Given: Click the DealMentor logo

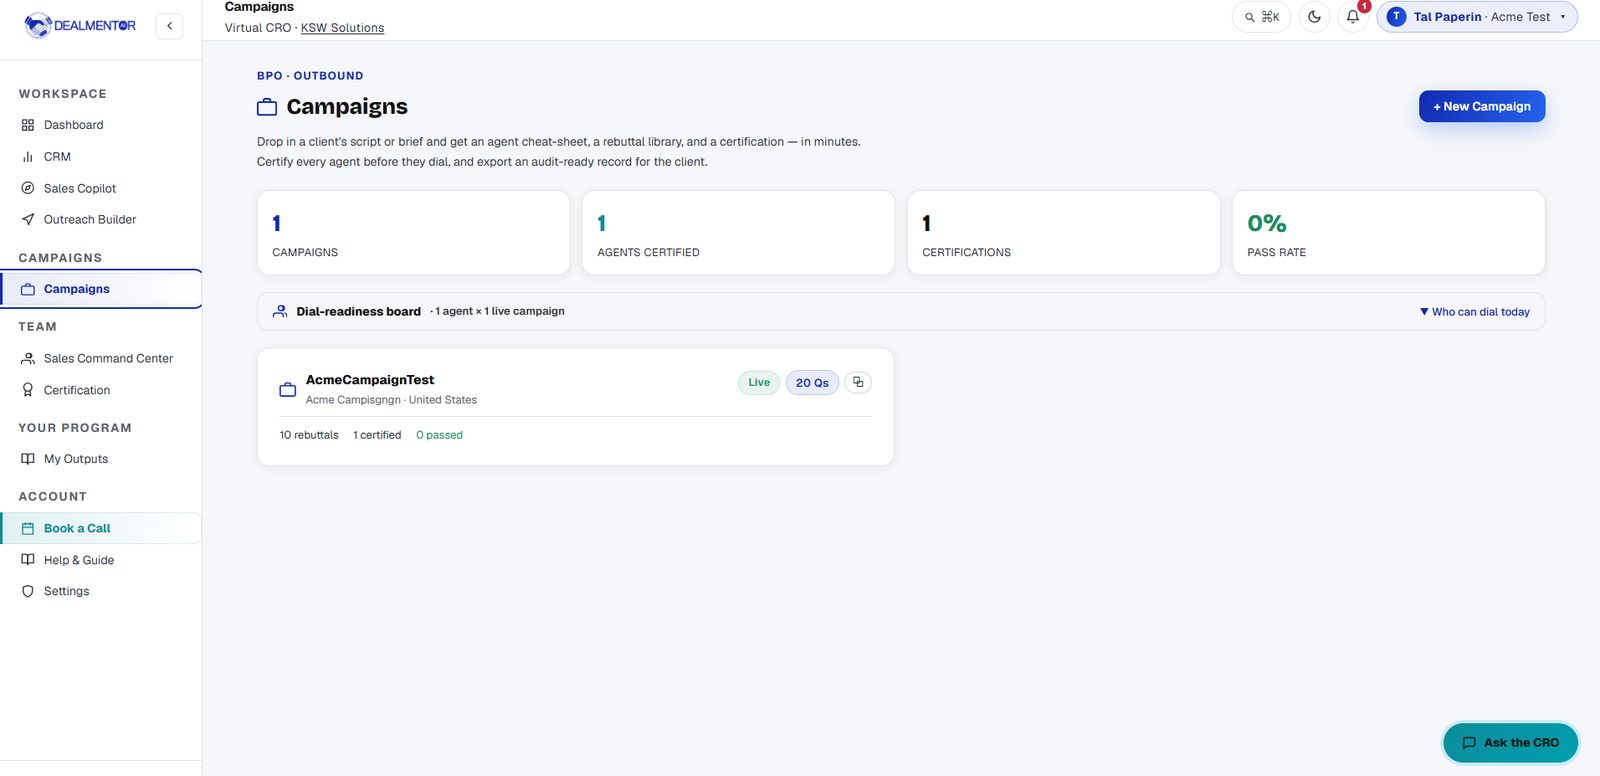Looking at the screenshot, I should [80, 25].
